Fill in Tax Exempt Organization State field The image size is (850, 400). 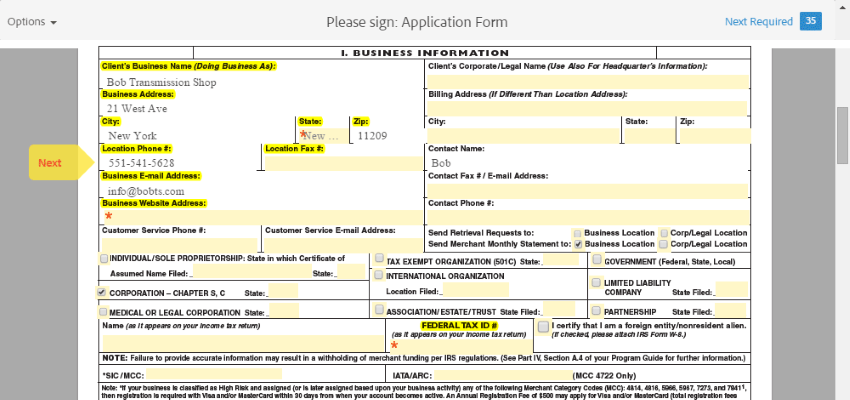click(x=561, y=259)
